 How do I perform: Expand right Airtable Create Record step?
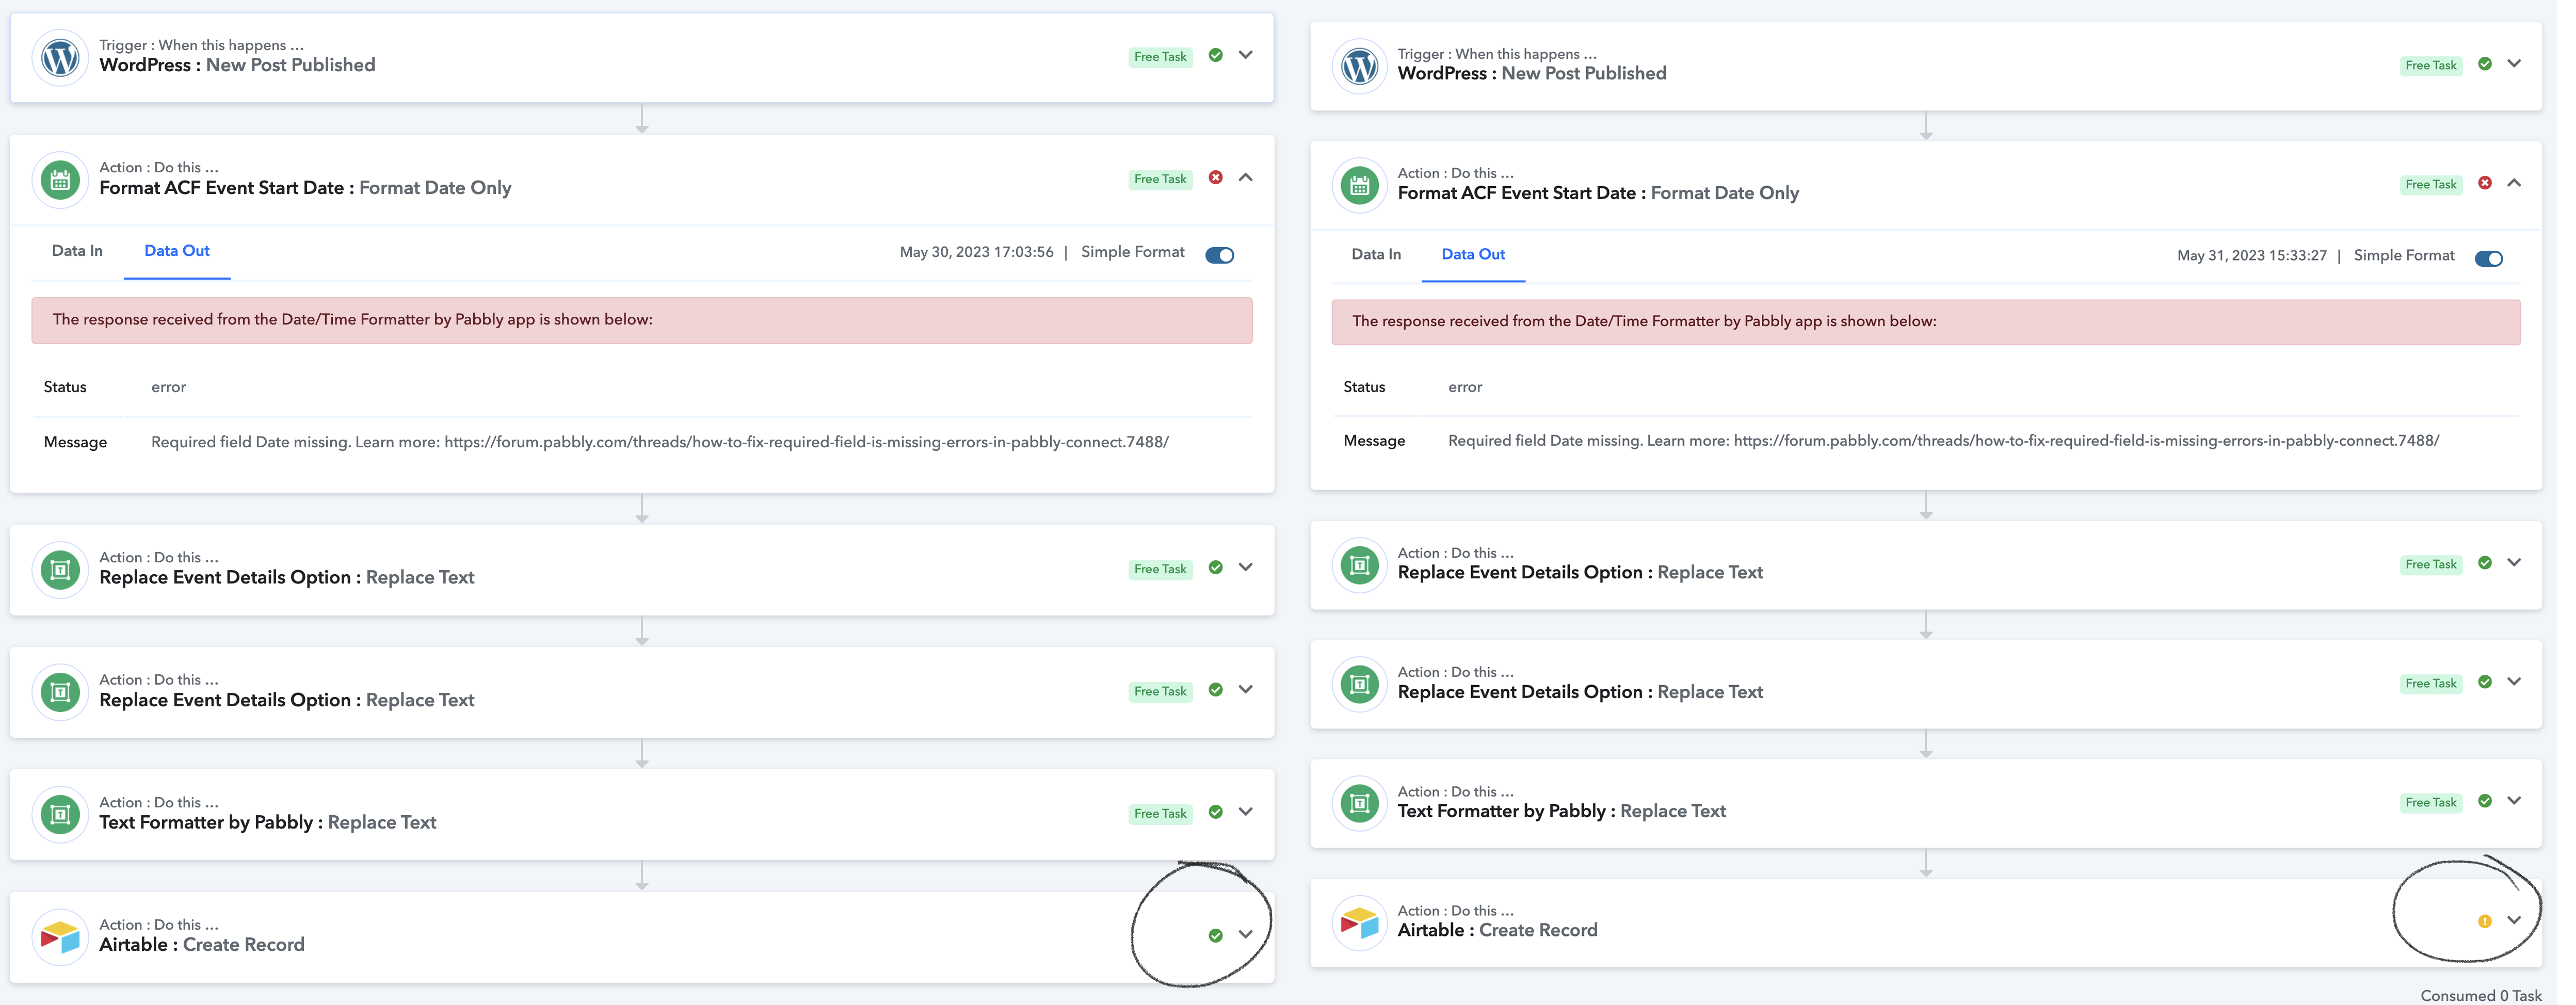click(2514, 921)
